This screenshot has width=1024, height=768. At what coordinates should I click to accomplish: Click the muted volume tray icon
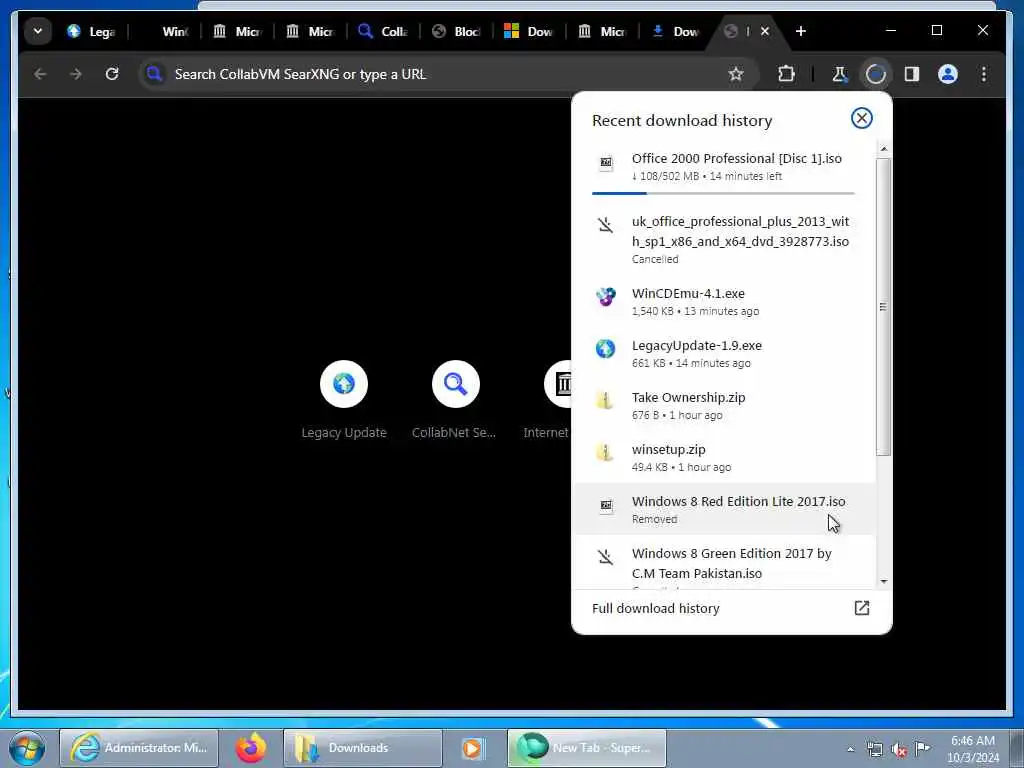(899, 749)
